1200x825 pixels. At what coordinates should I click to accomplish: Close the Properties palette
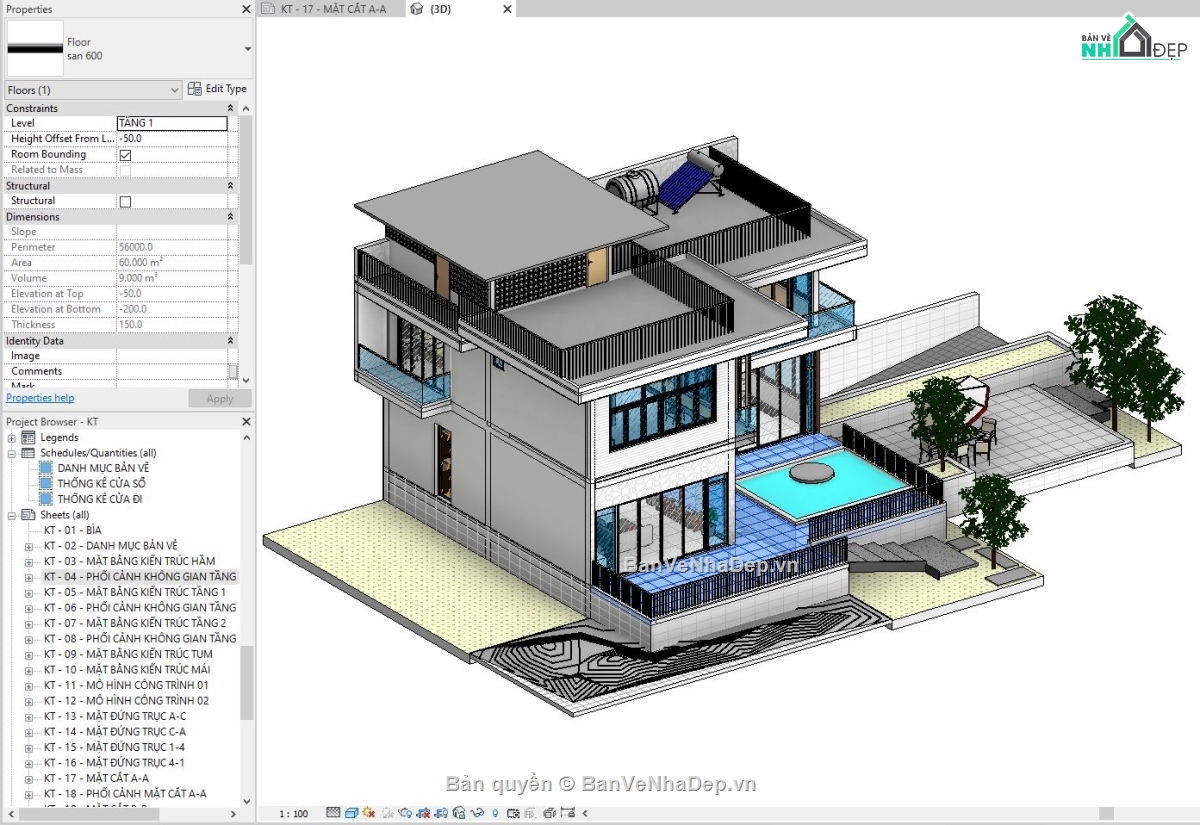click(246, 9)
